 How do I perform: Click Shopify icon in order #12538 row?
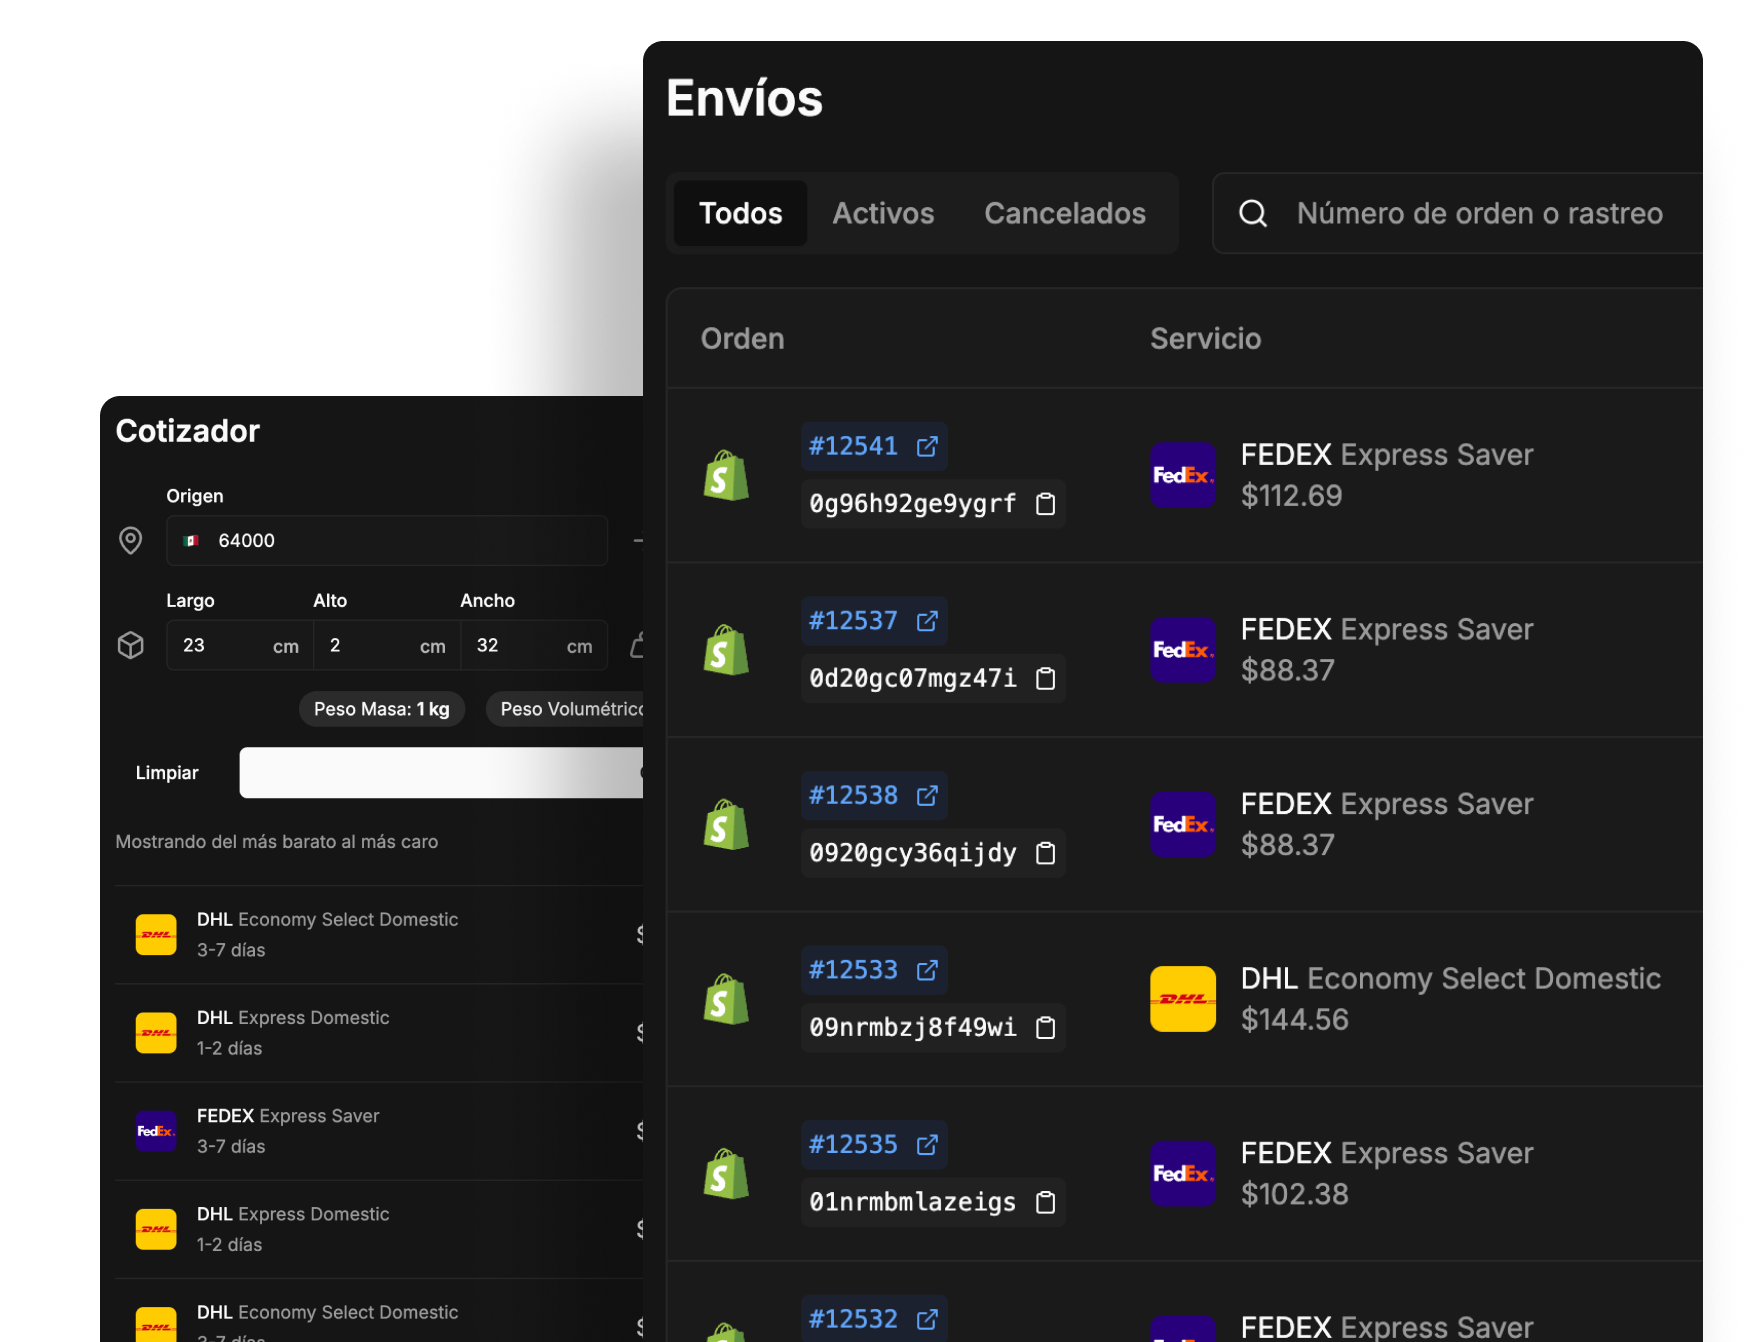click(726, 824)
